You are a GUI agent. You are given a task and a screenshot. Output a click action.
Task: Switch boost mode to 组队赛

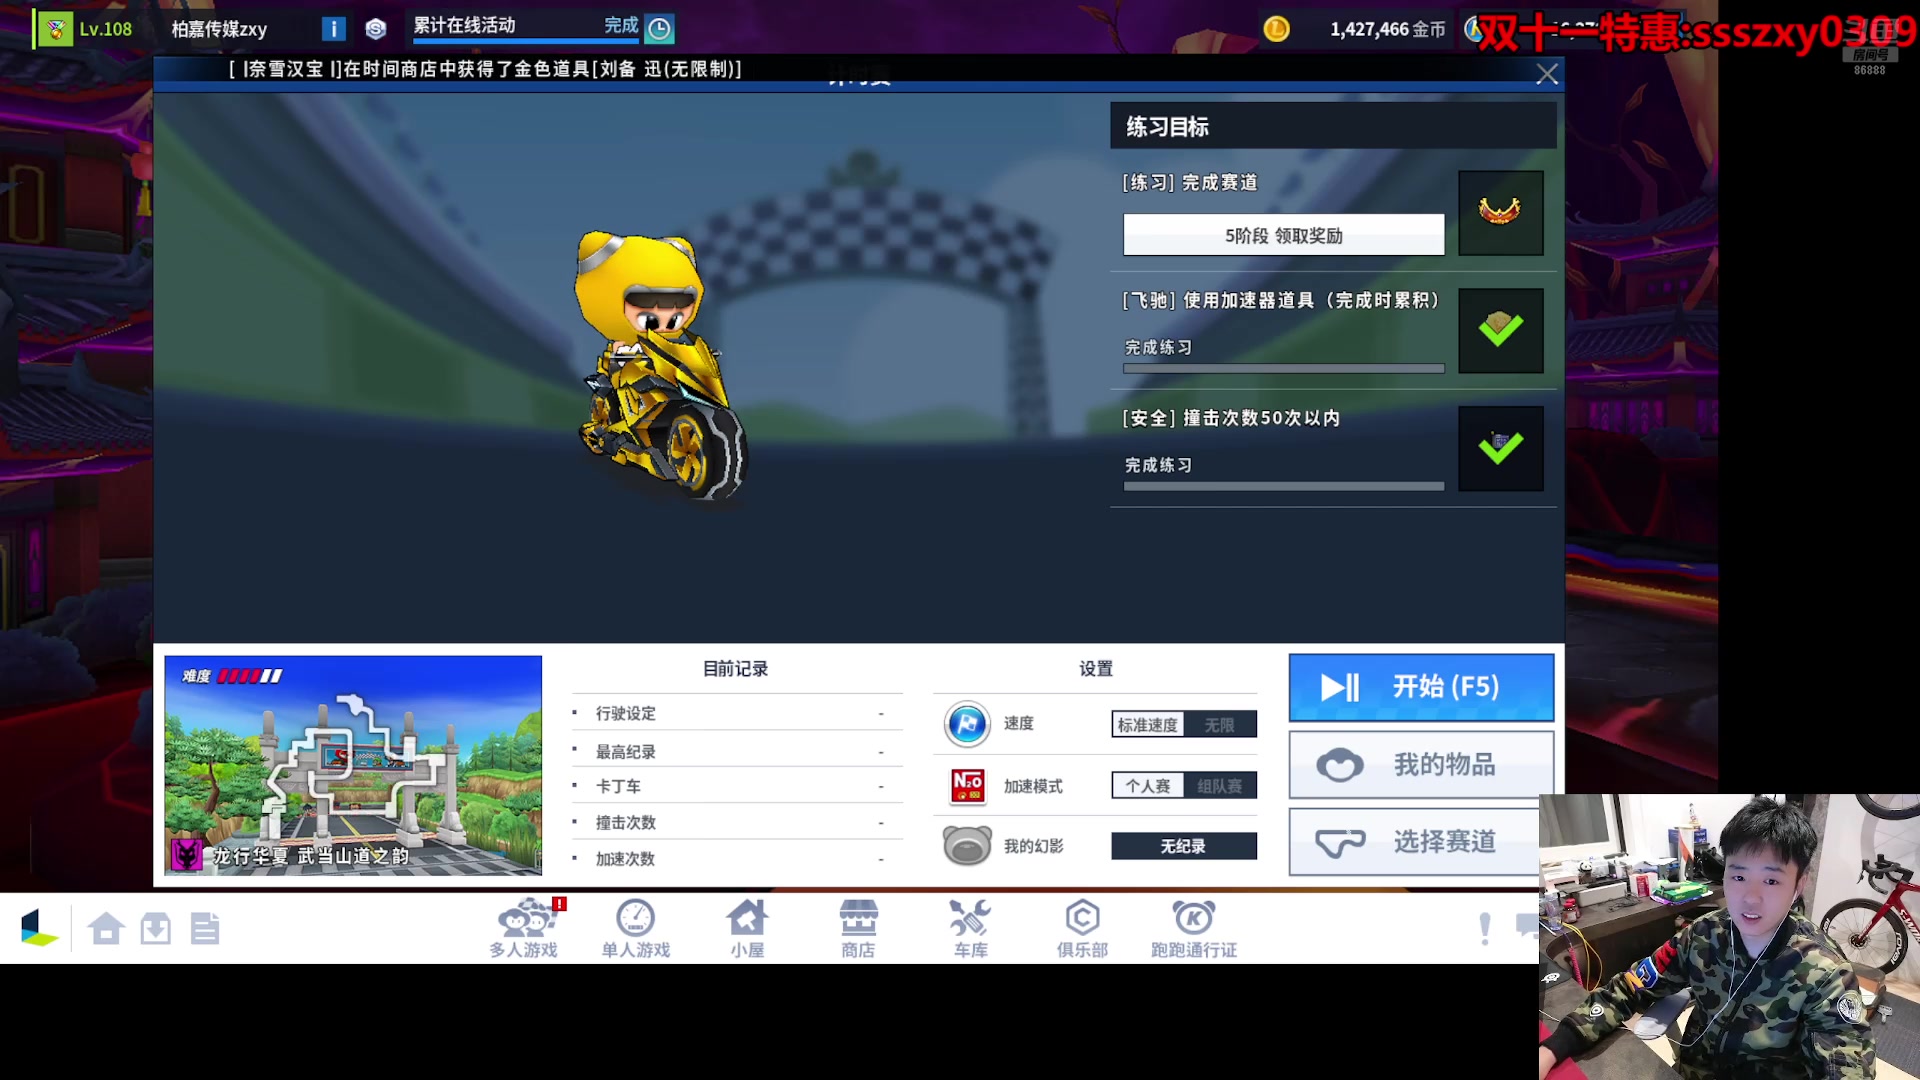tap(1222, 786)
